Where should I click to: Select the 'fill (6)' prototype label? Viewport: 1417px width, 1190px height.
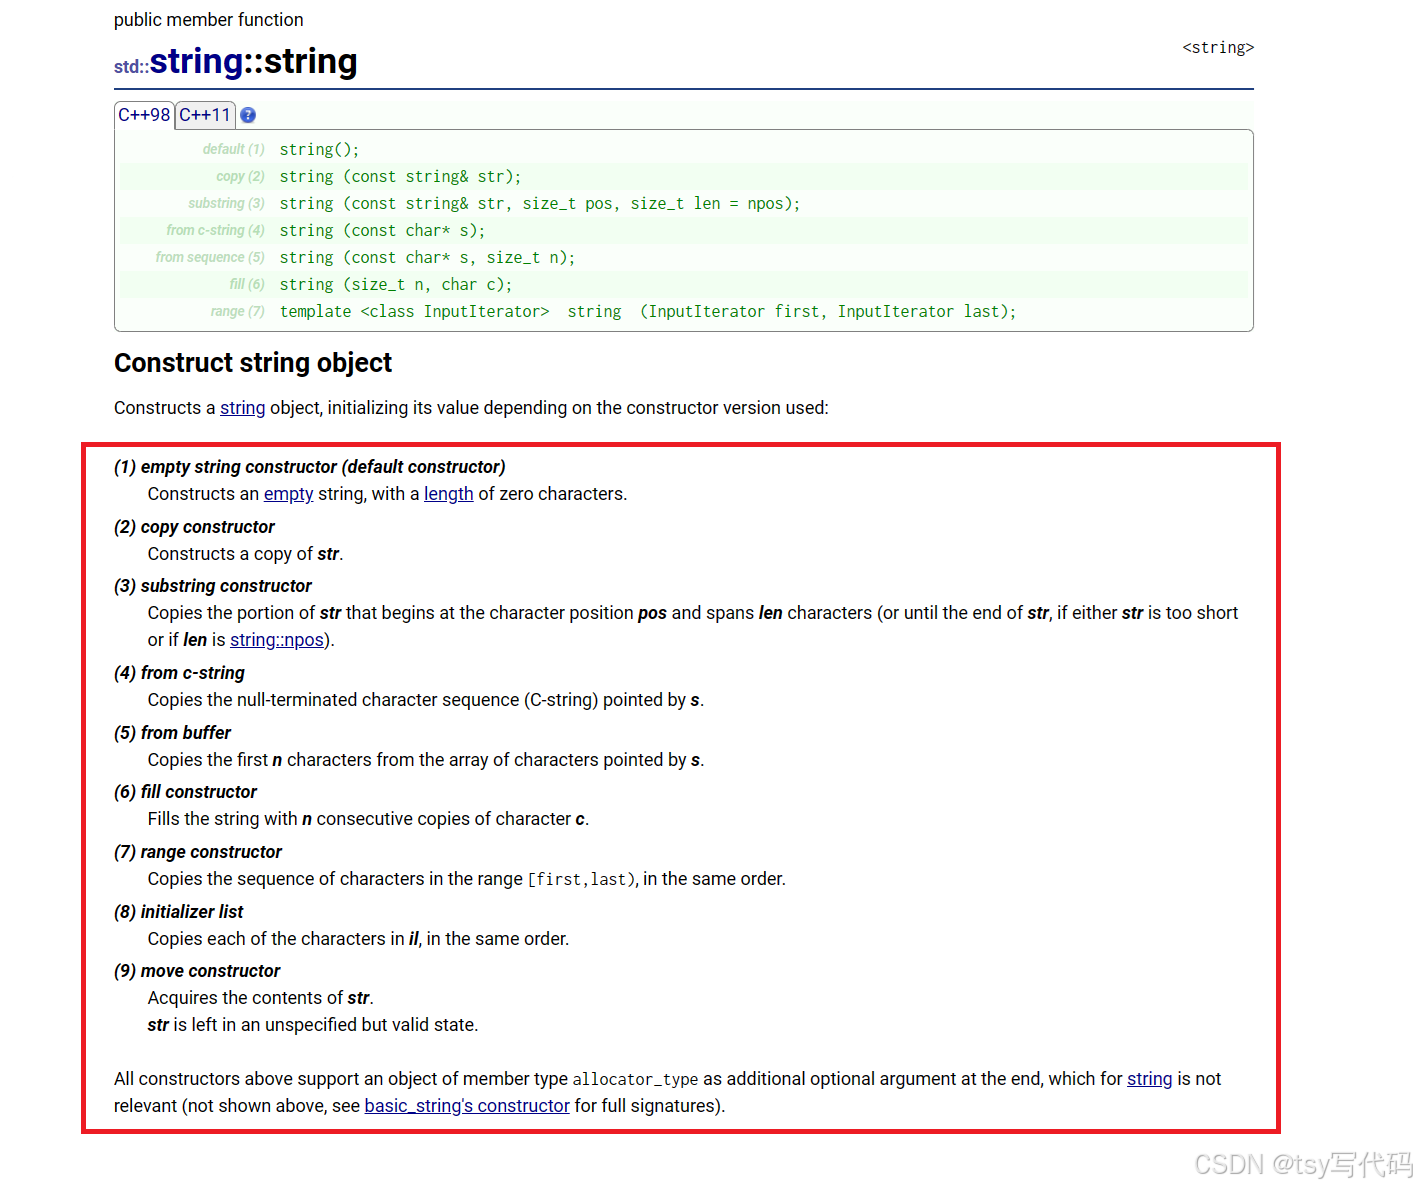[x=247, y=284]
